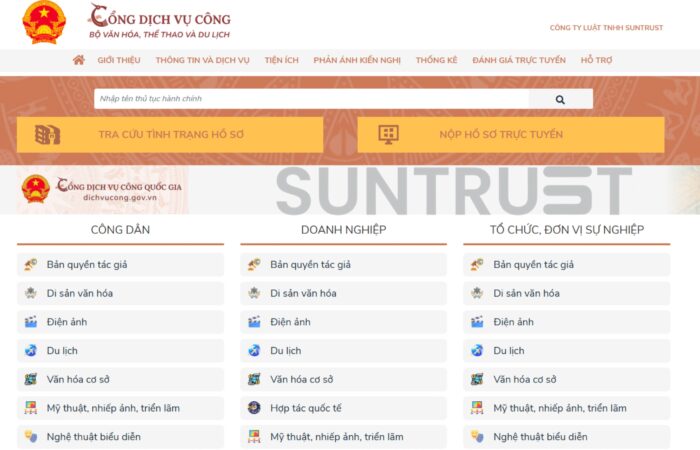This screenshot has width=700, height=450.
Task: Open Bản quyền tác giả text under Công dân
Action: click(x=87, y=265)
